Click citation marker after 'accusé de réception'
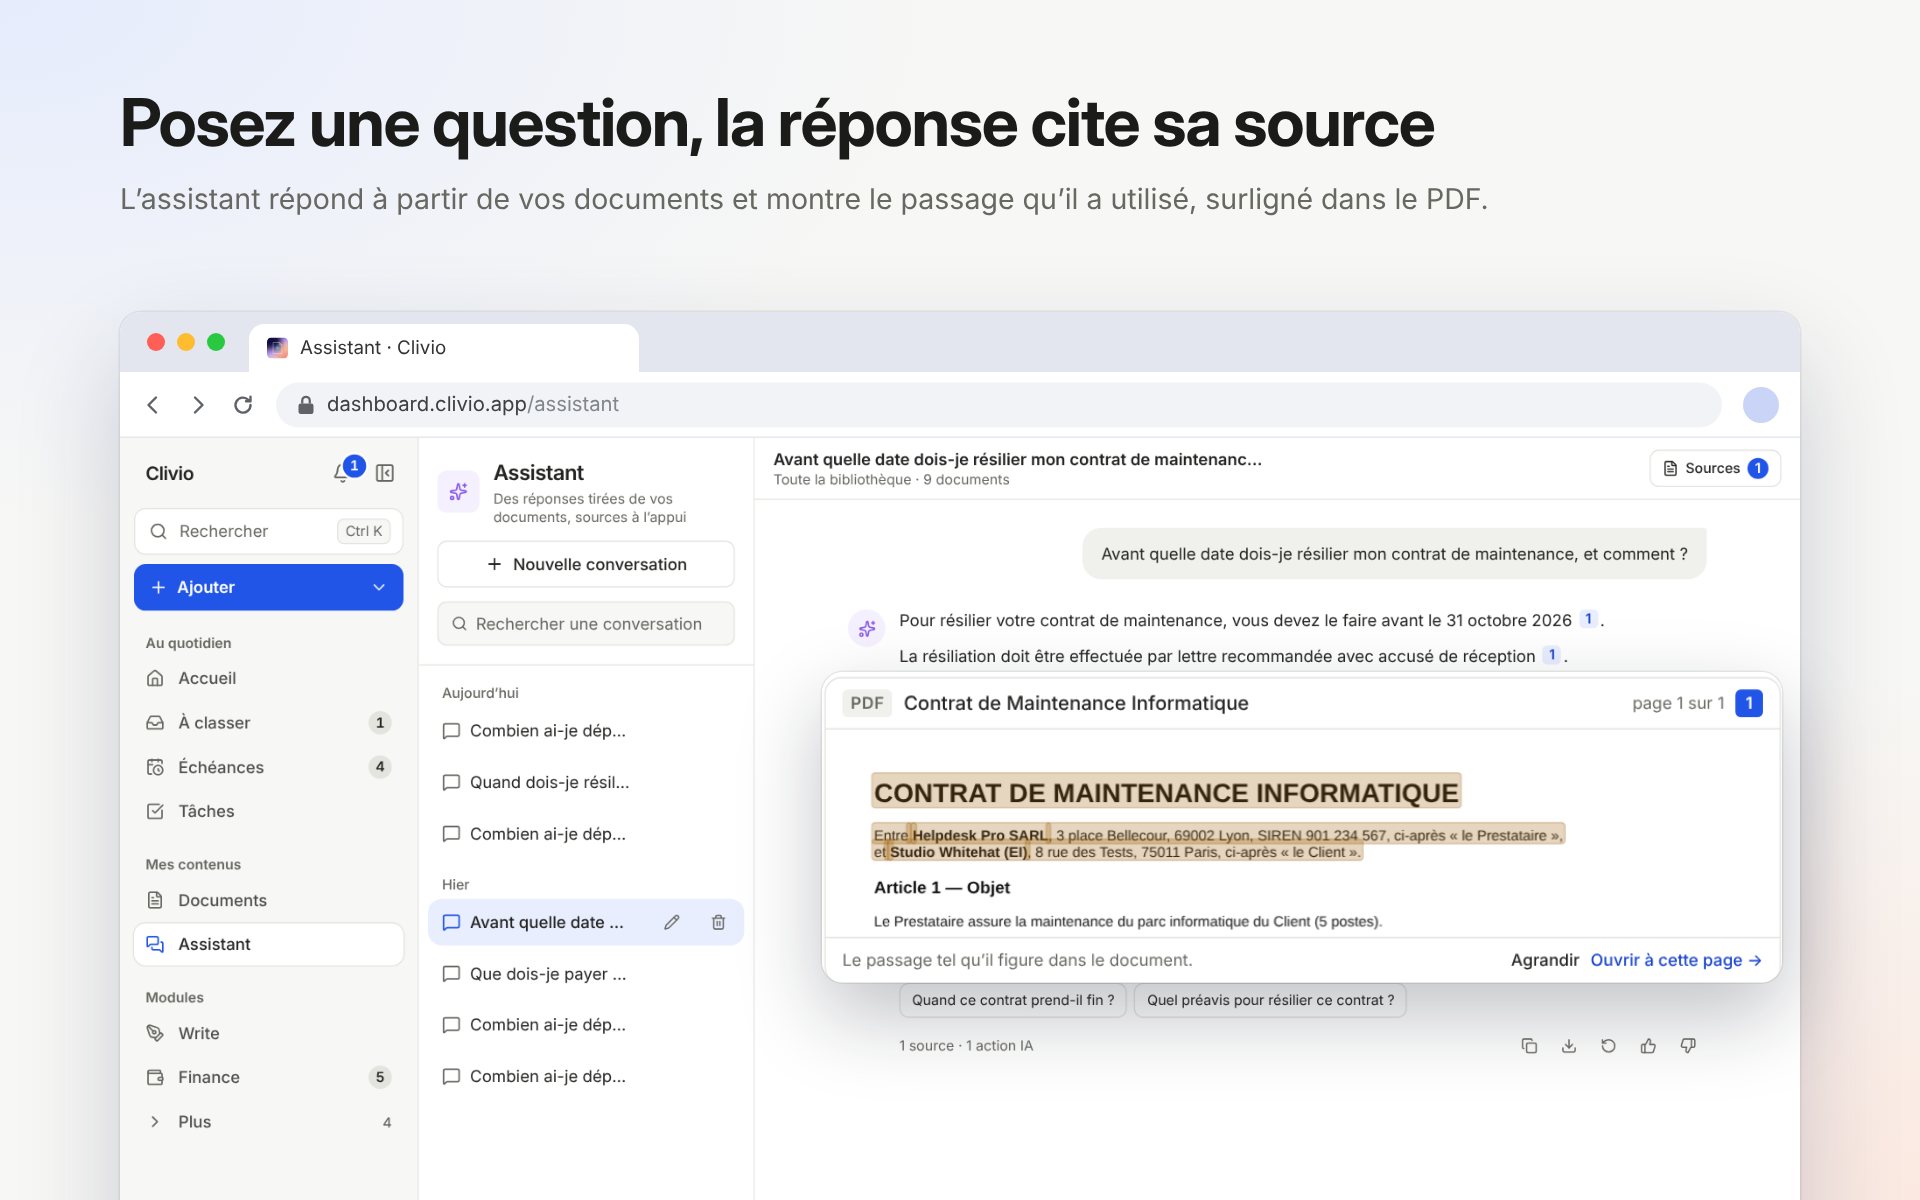This screenshot has height=1200, width=1920. pos(1552,655)
